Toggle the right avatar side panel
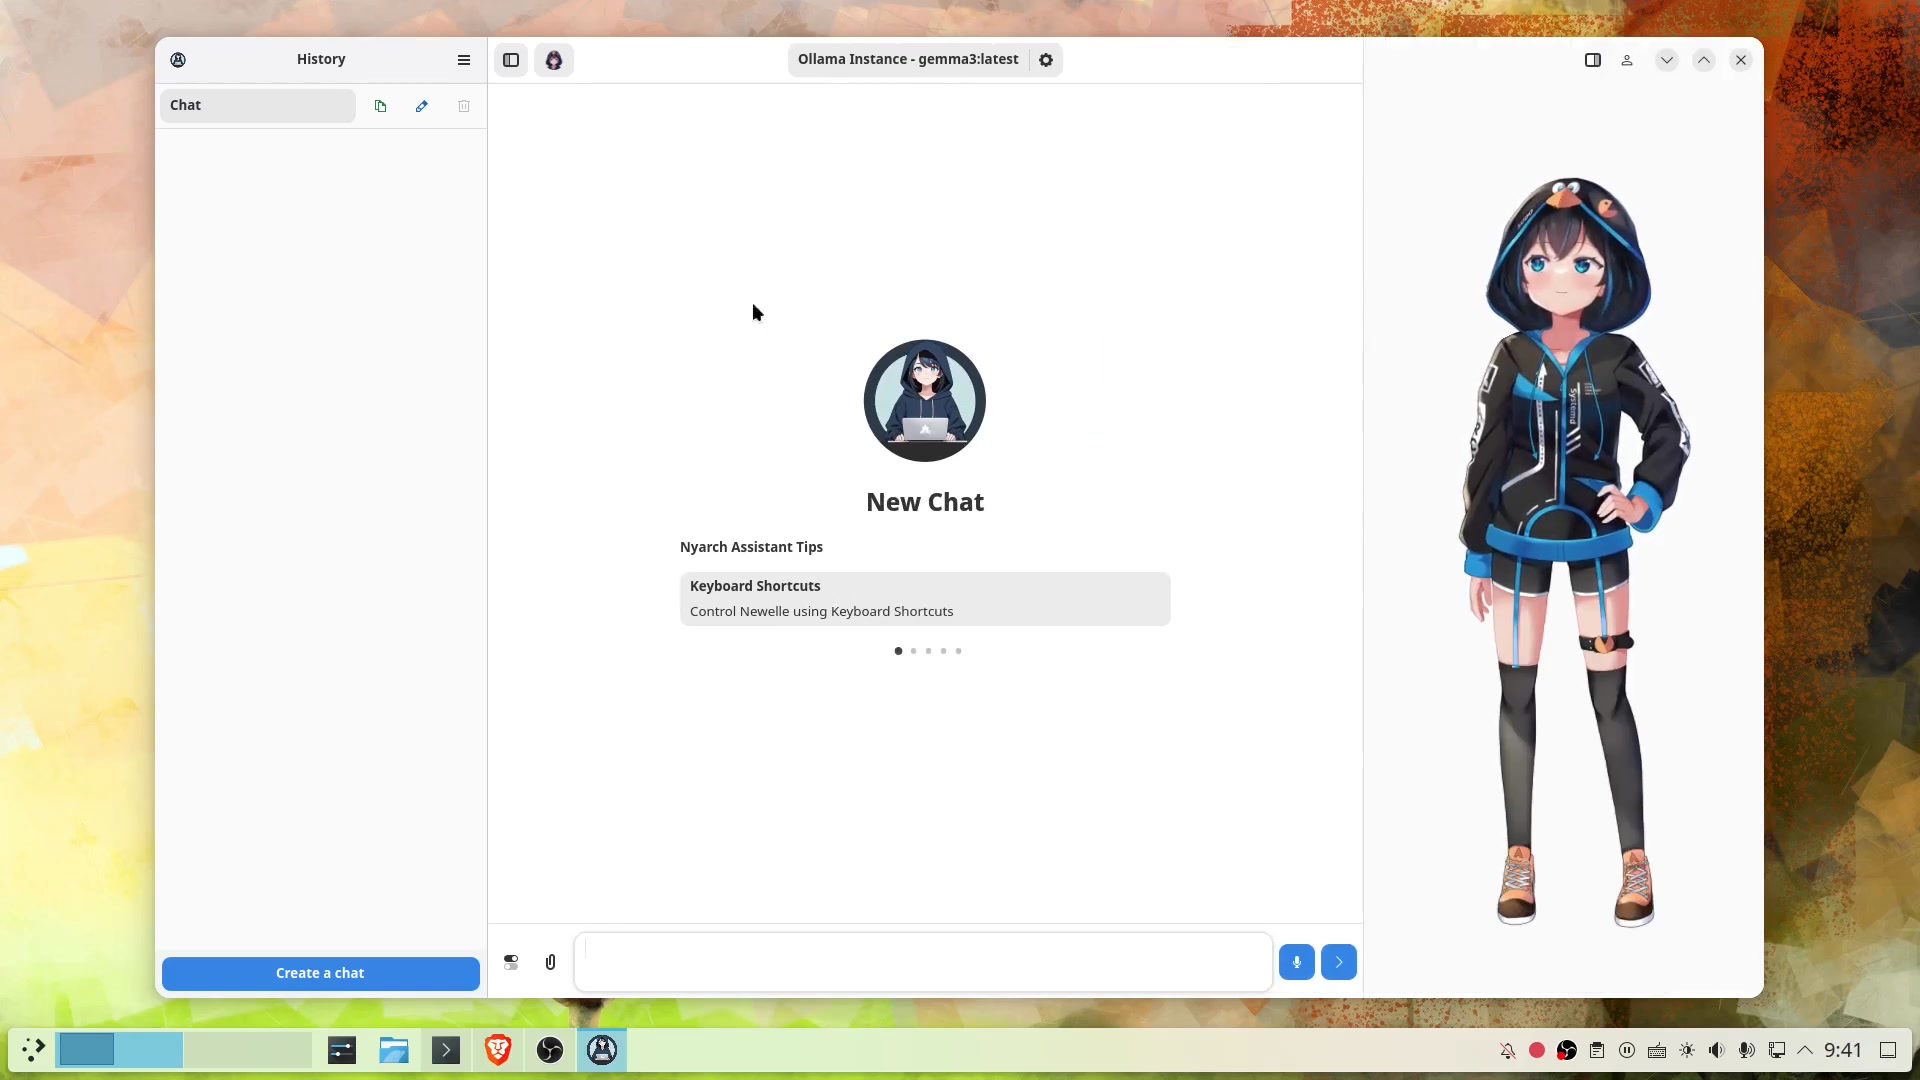Screen dimensions: 1920x1080 (x=1593, y=60)
